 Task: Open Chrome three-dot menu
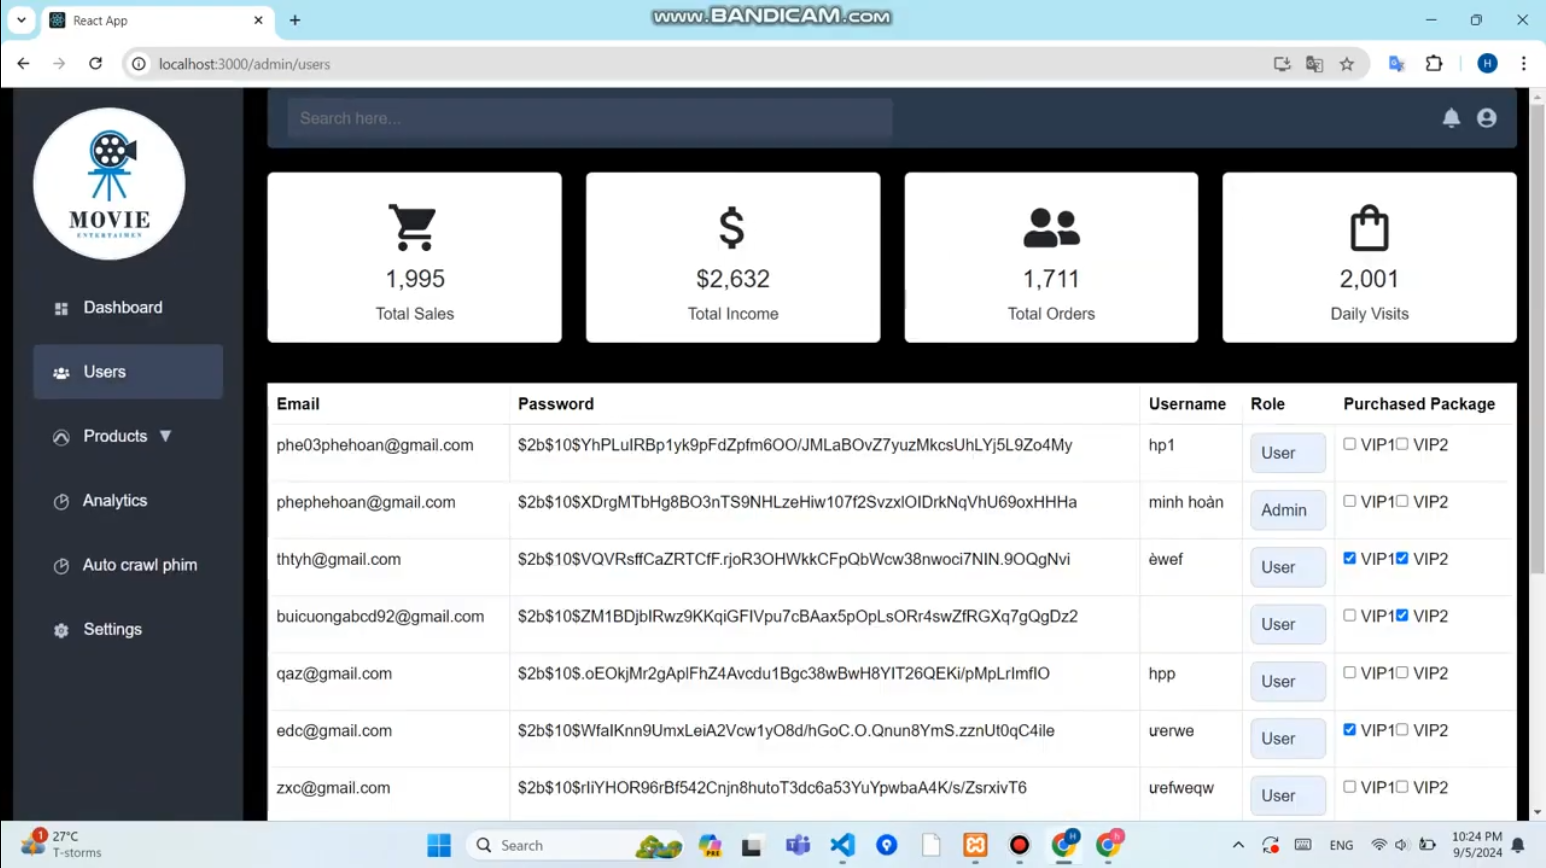point(1524,64)
